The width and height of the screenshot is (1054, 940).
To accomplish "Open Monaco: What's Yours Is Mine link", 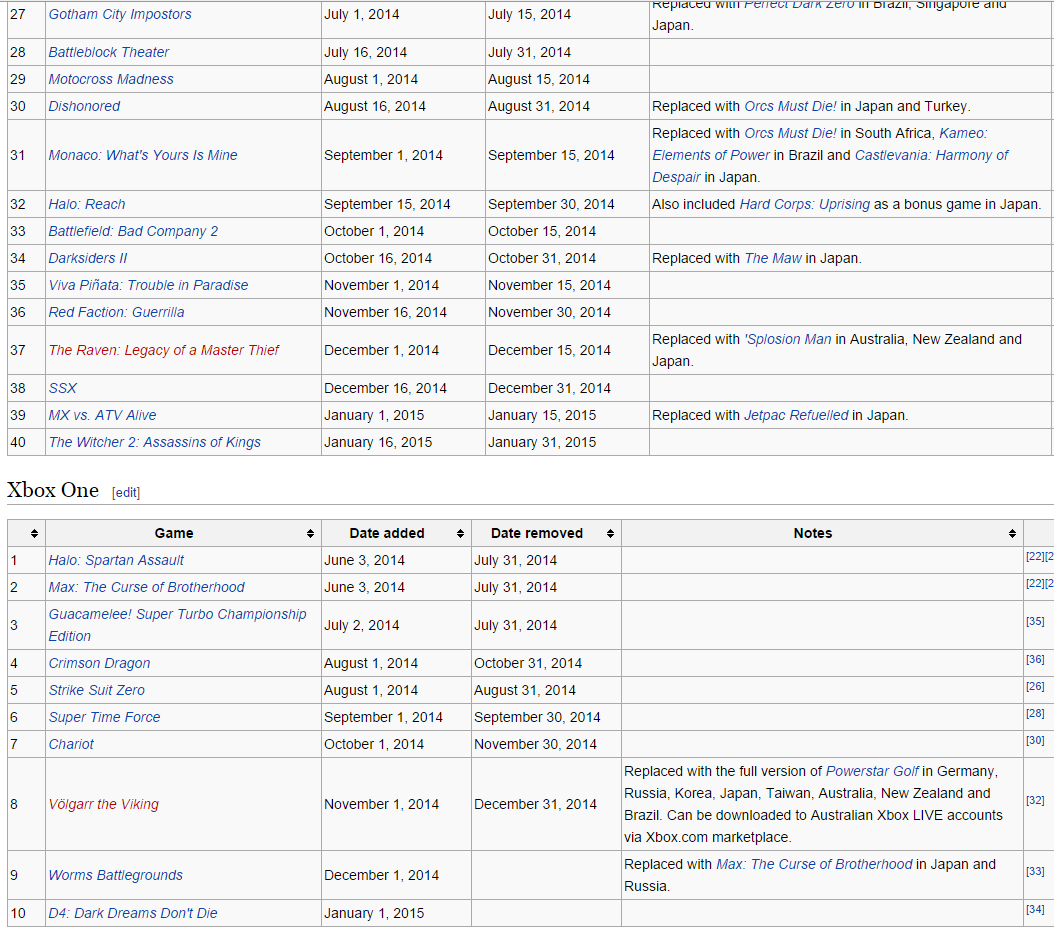I will (x=143, y=155).
